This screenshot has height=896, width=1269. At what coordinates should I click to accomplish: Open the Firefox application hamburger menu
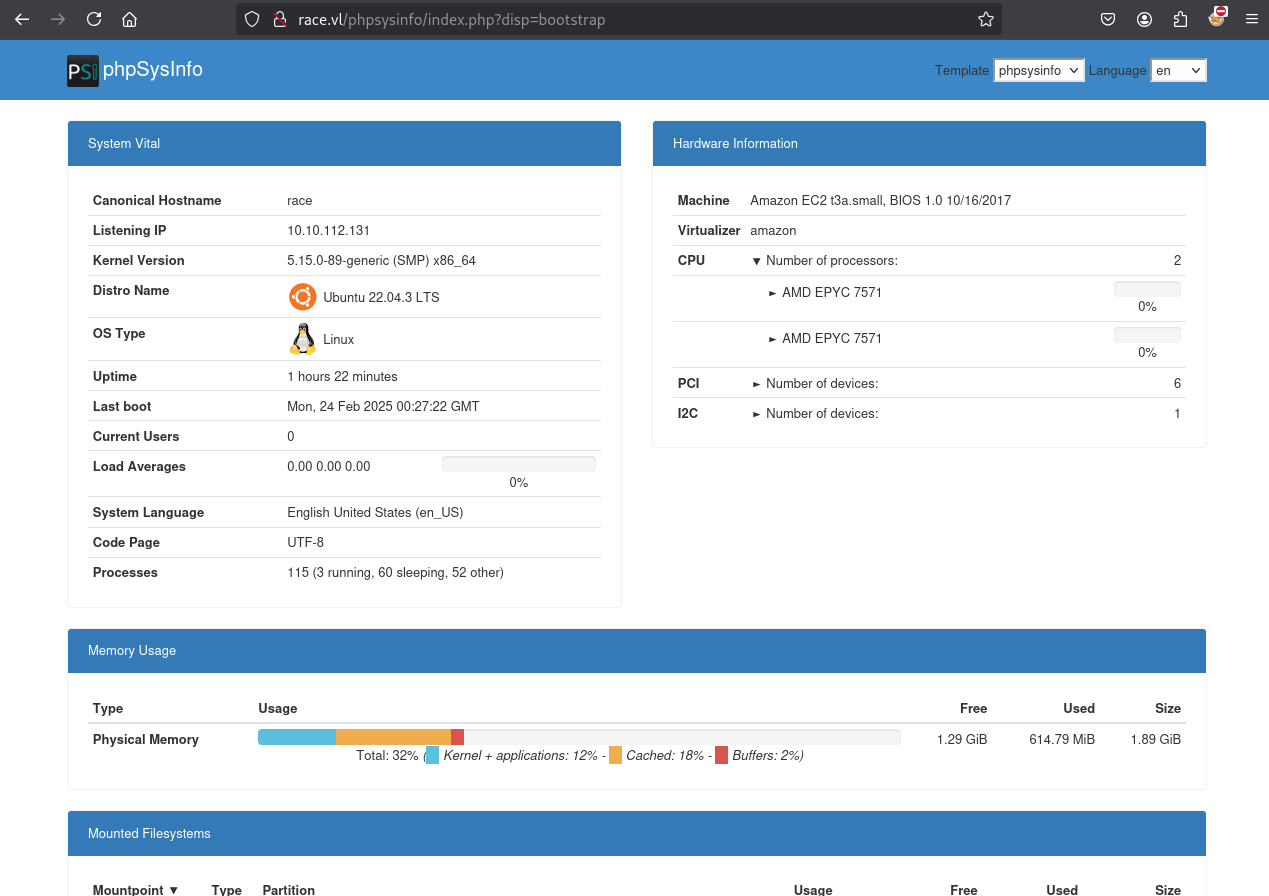tap(1251, 19)
